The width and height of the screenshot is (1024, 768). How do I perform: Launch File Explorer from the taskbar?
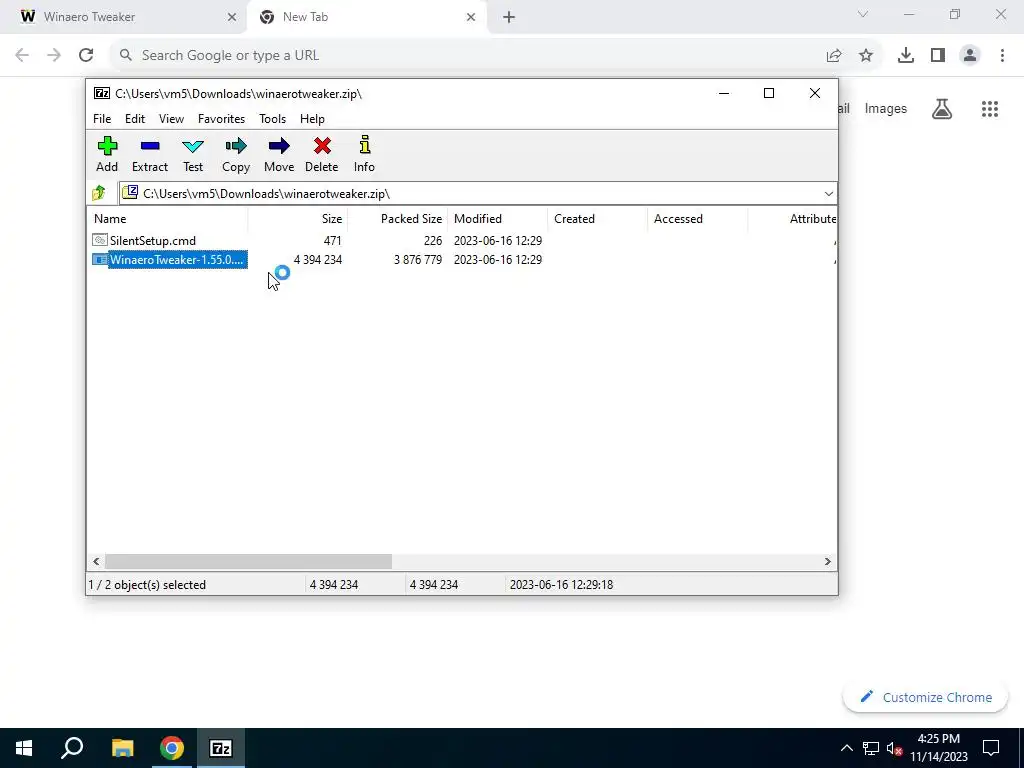pos(122,748)
